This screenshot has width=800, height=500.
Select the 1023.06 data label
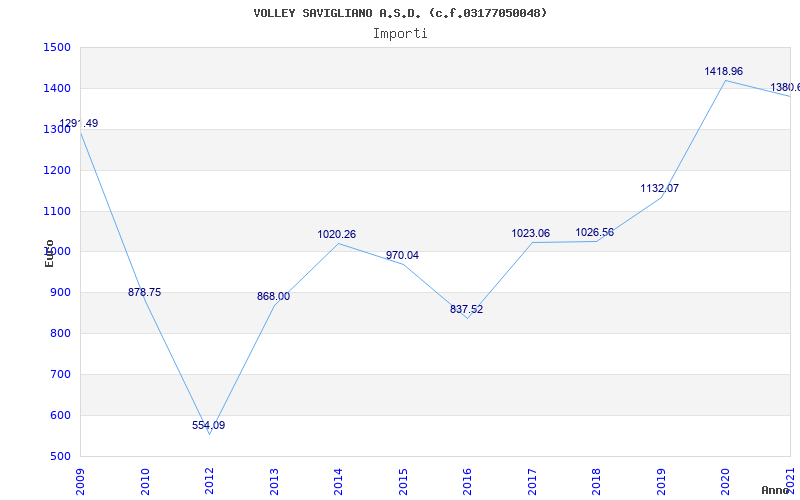coord(531,234)
